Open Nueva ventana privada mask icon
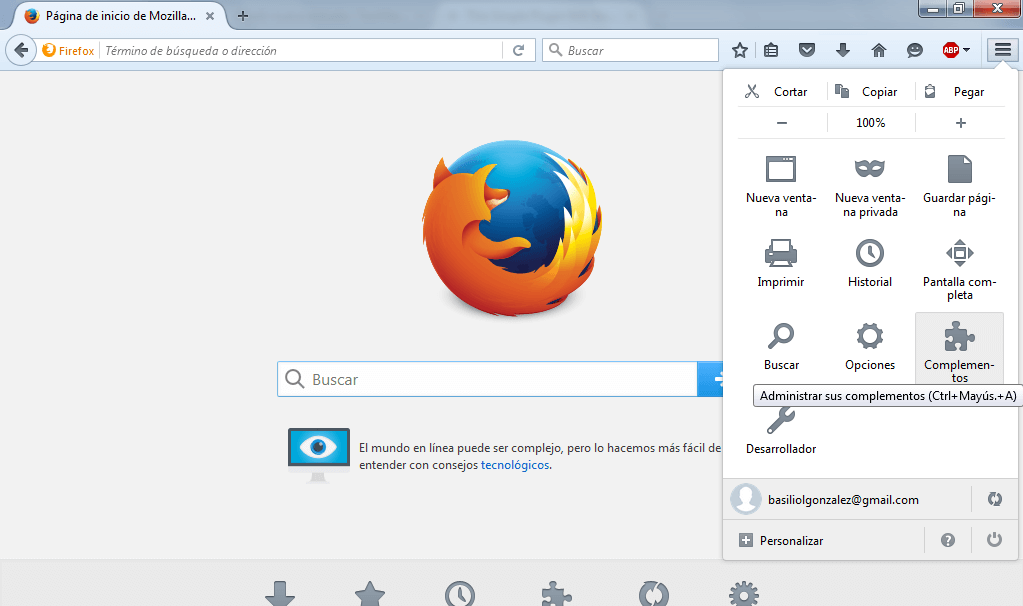The width and height of the screenshot is (1023, 606). (x=869, y=168)
